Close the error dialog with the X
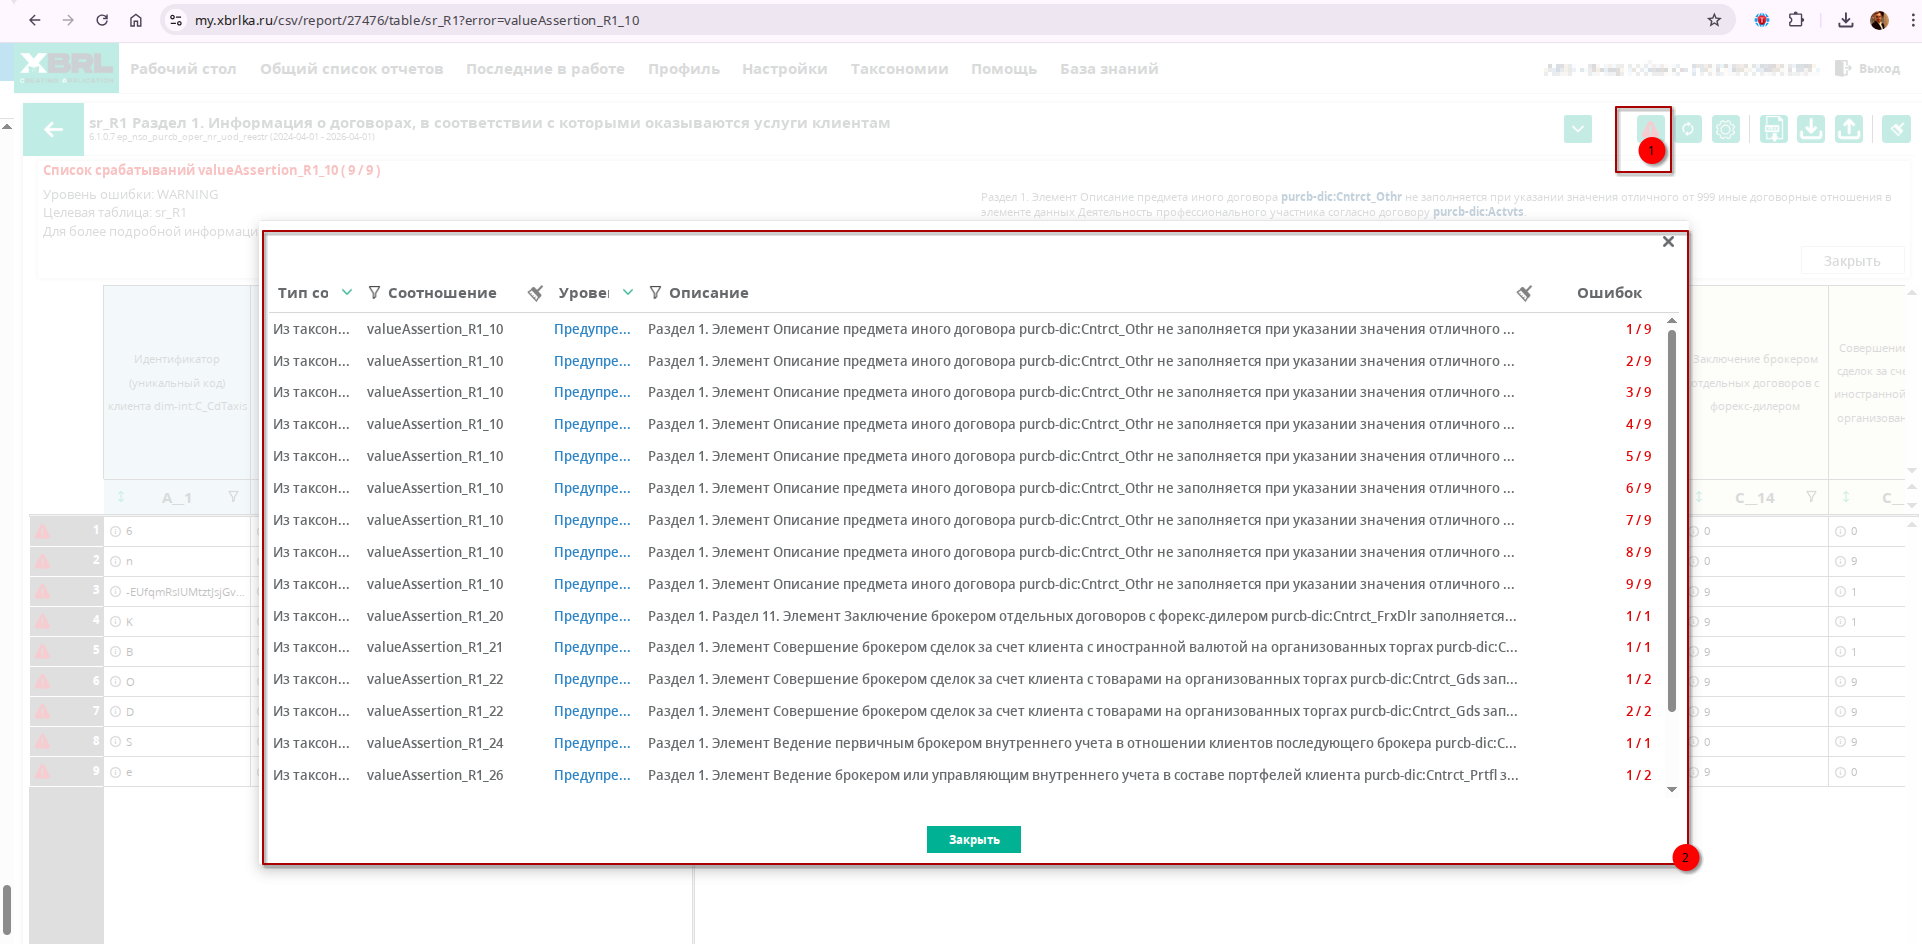 [x=1668, y=242]
